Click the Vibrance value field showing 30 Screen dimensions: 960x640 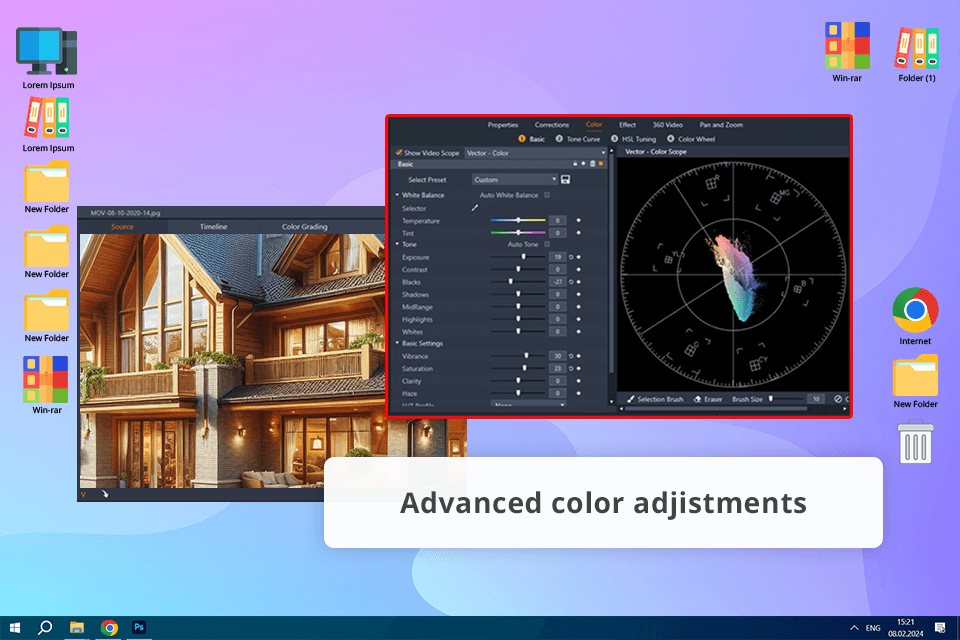pyautogui.click(x=557, y=356)
